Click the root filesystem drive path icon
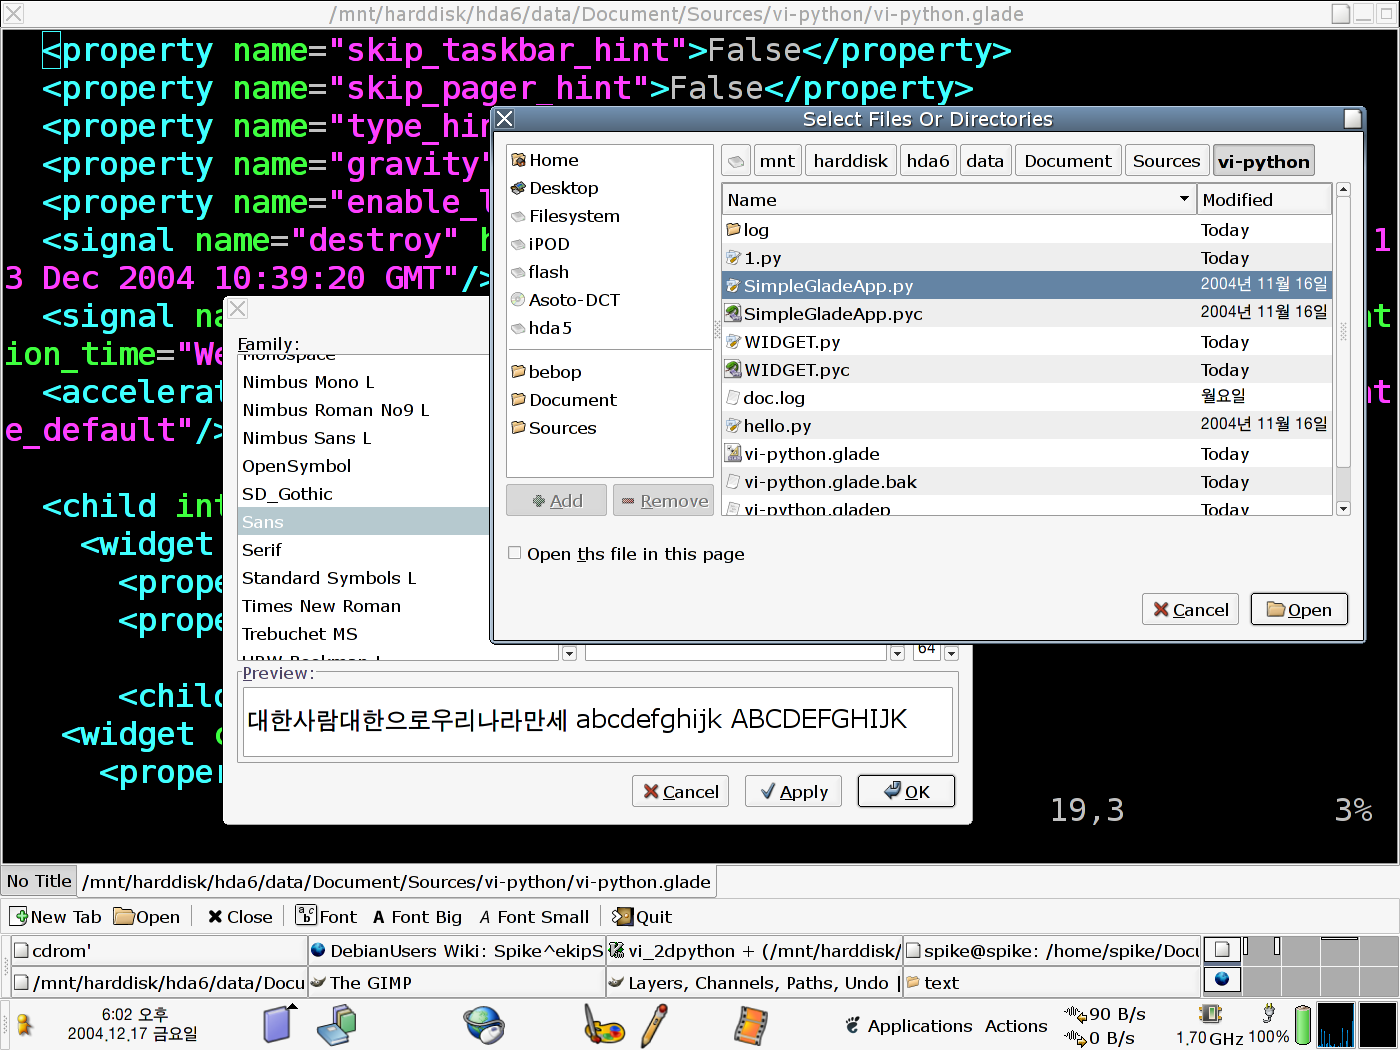This screenshot has width=1400, height=1050. coord(736,161)
